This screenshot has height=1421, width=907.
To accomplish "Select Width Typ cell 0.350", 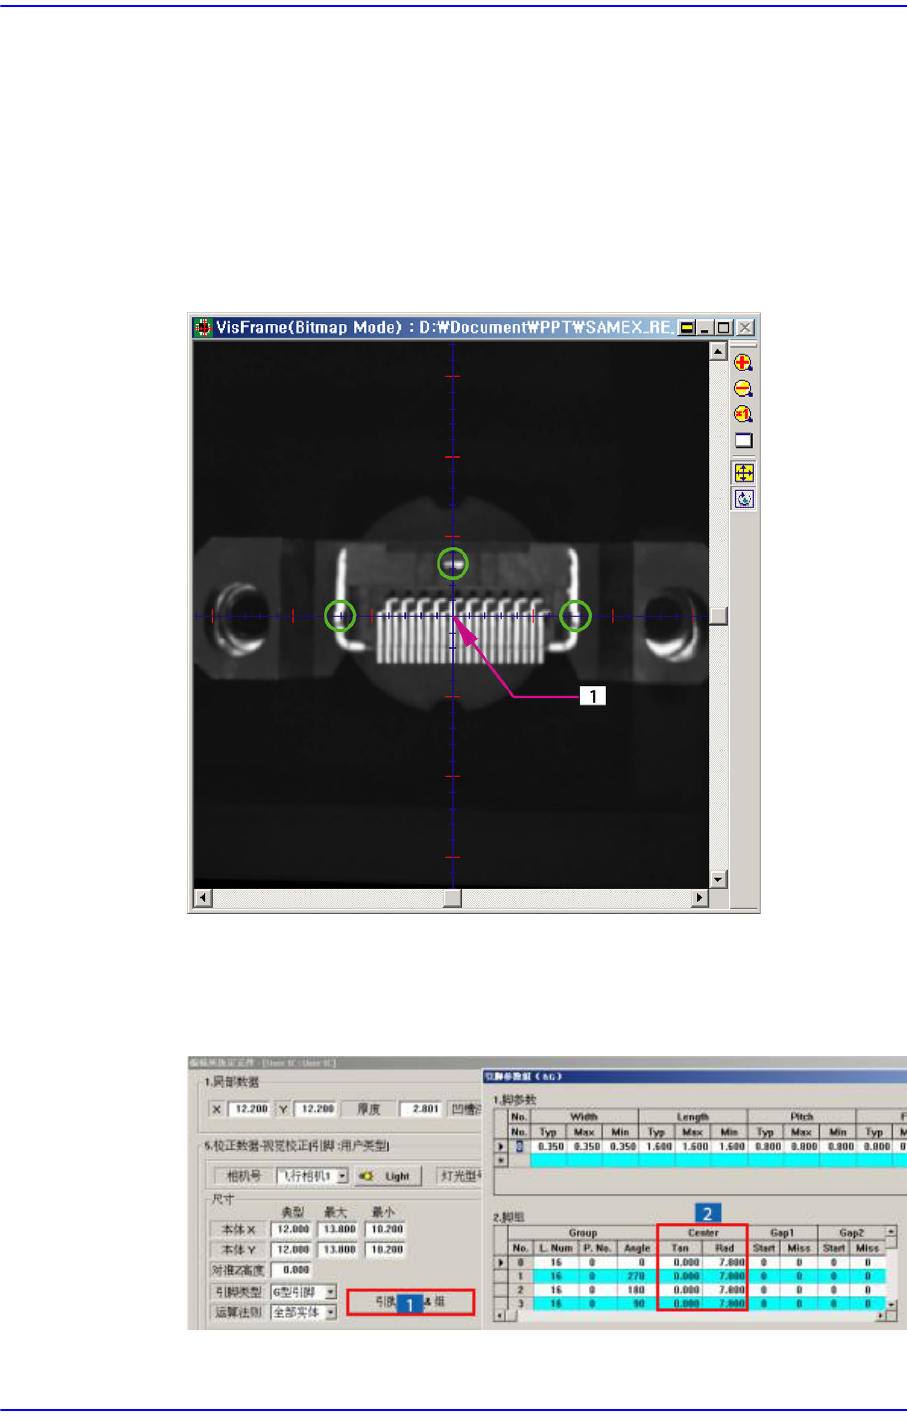I will click(x=548, y=1146).
